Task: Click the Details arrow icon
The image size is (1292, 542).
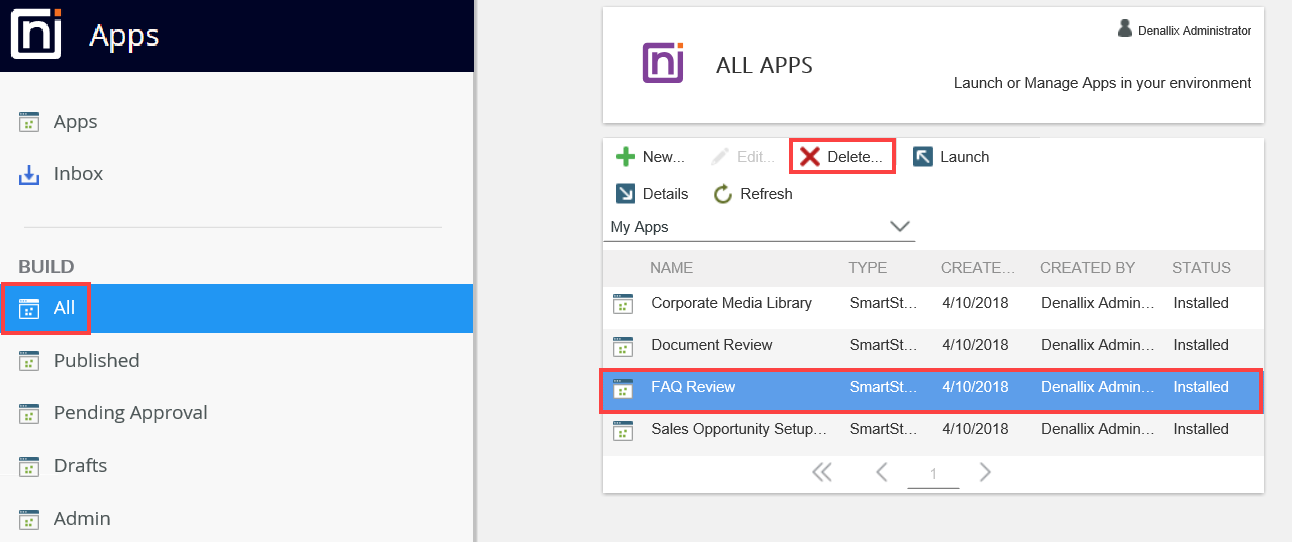Action: (625, 194)
